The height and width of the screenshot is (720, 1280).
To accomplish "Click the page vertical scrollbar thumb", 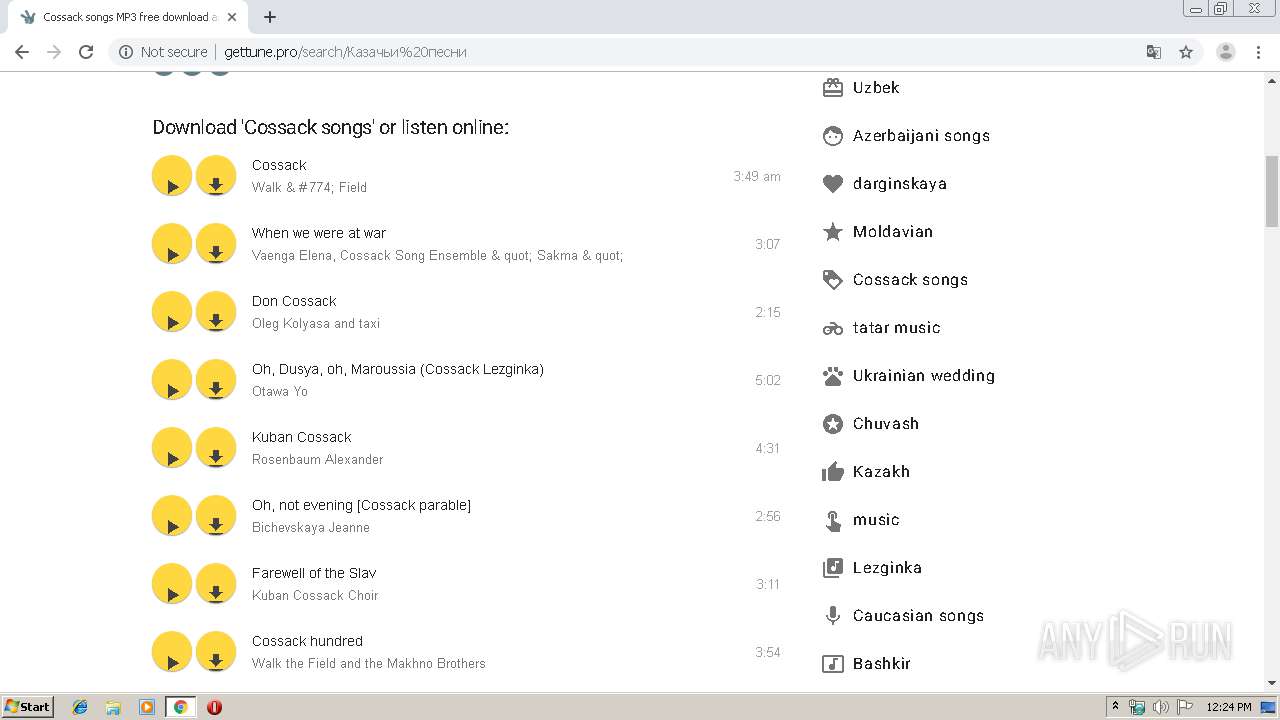I will coord(1272,191).
